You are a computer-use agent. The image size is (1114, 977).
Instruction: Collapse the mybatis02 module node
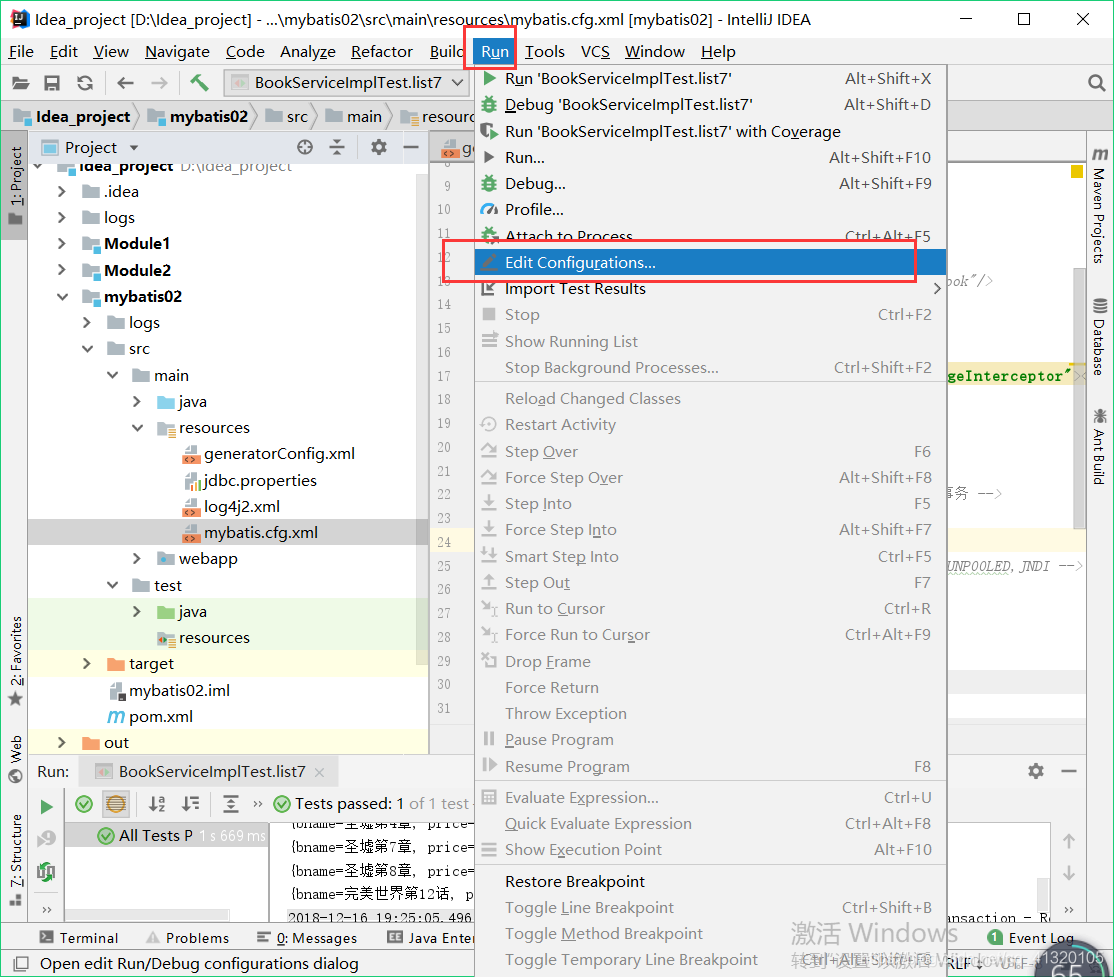click(63, 297)
